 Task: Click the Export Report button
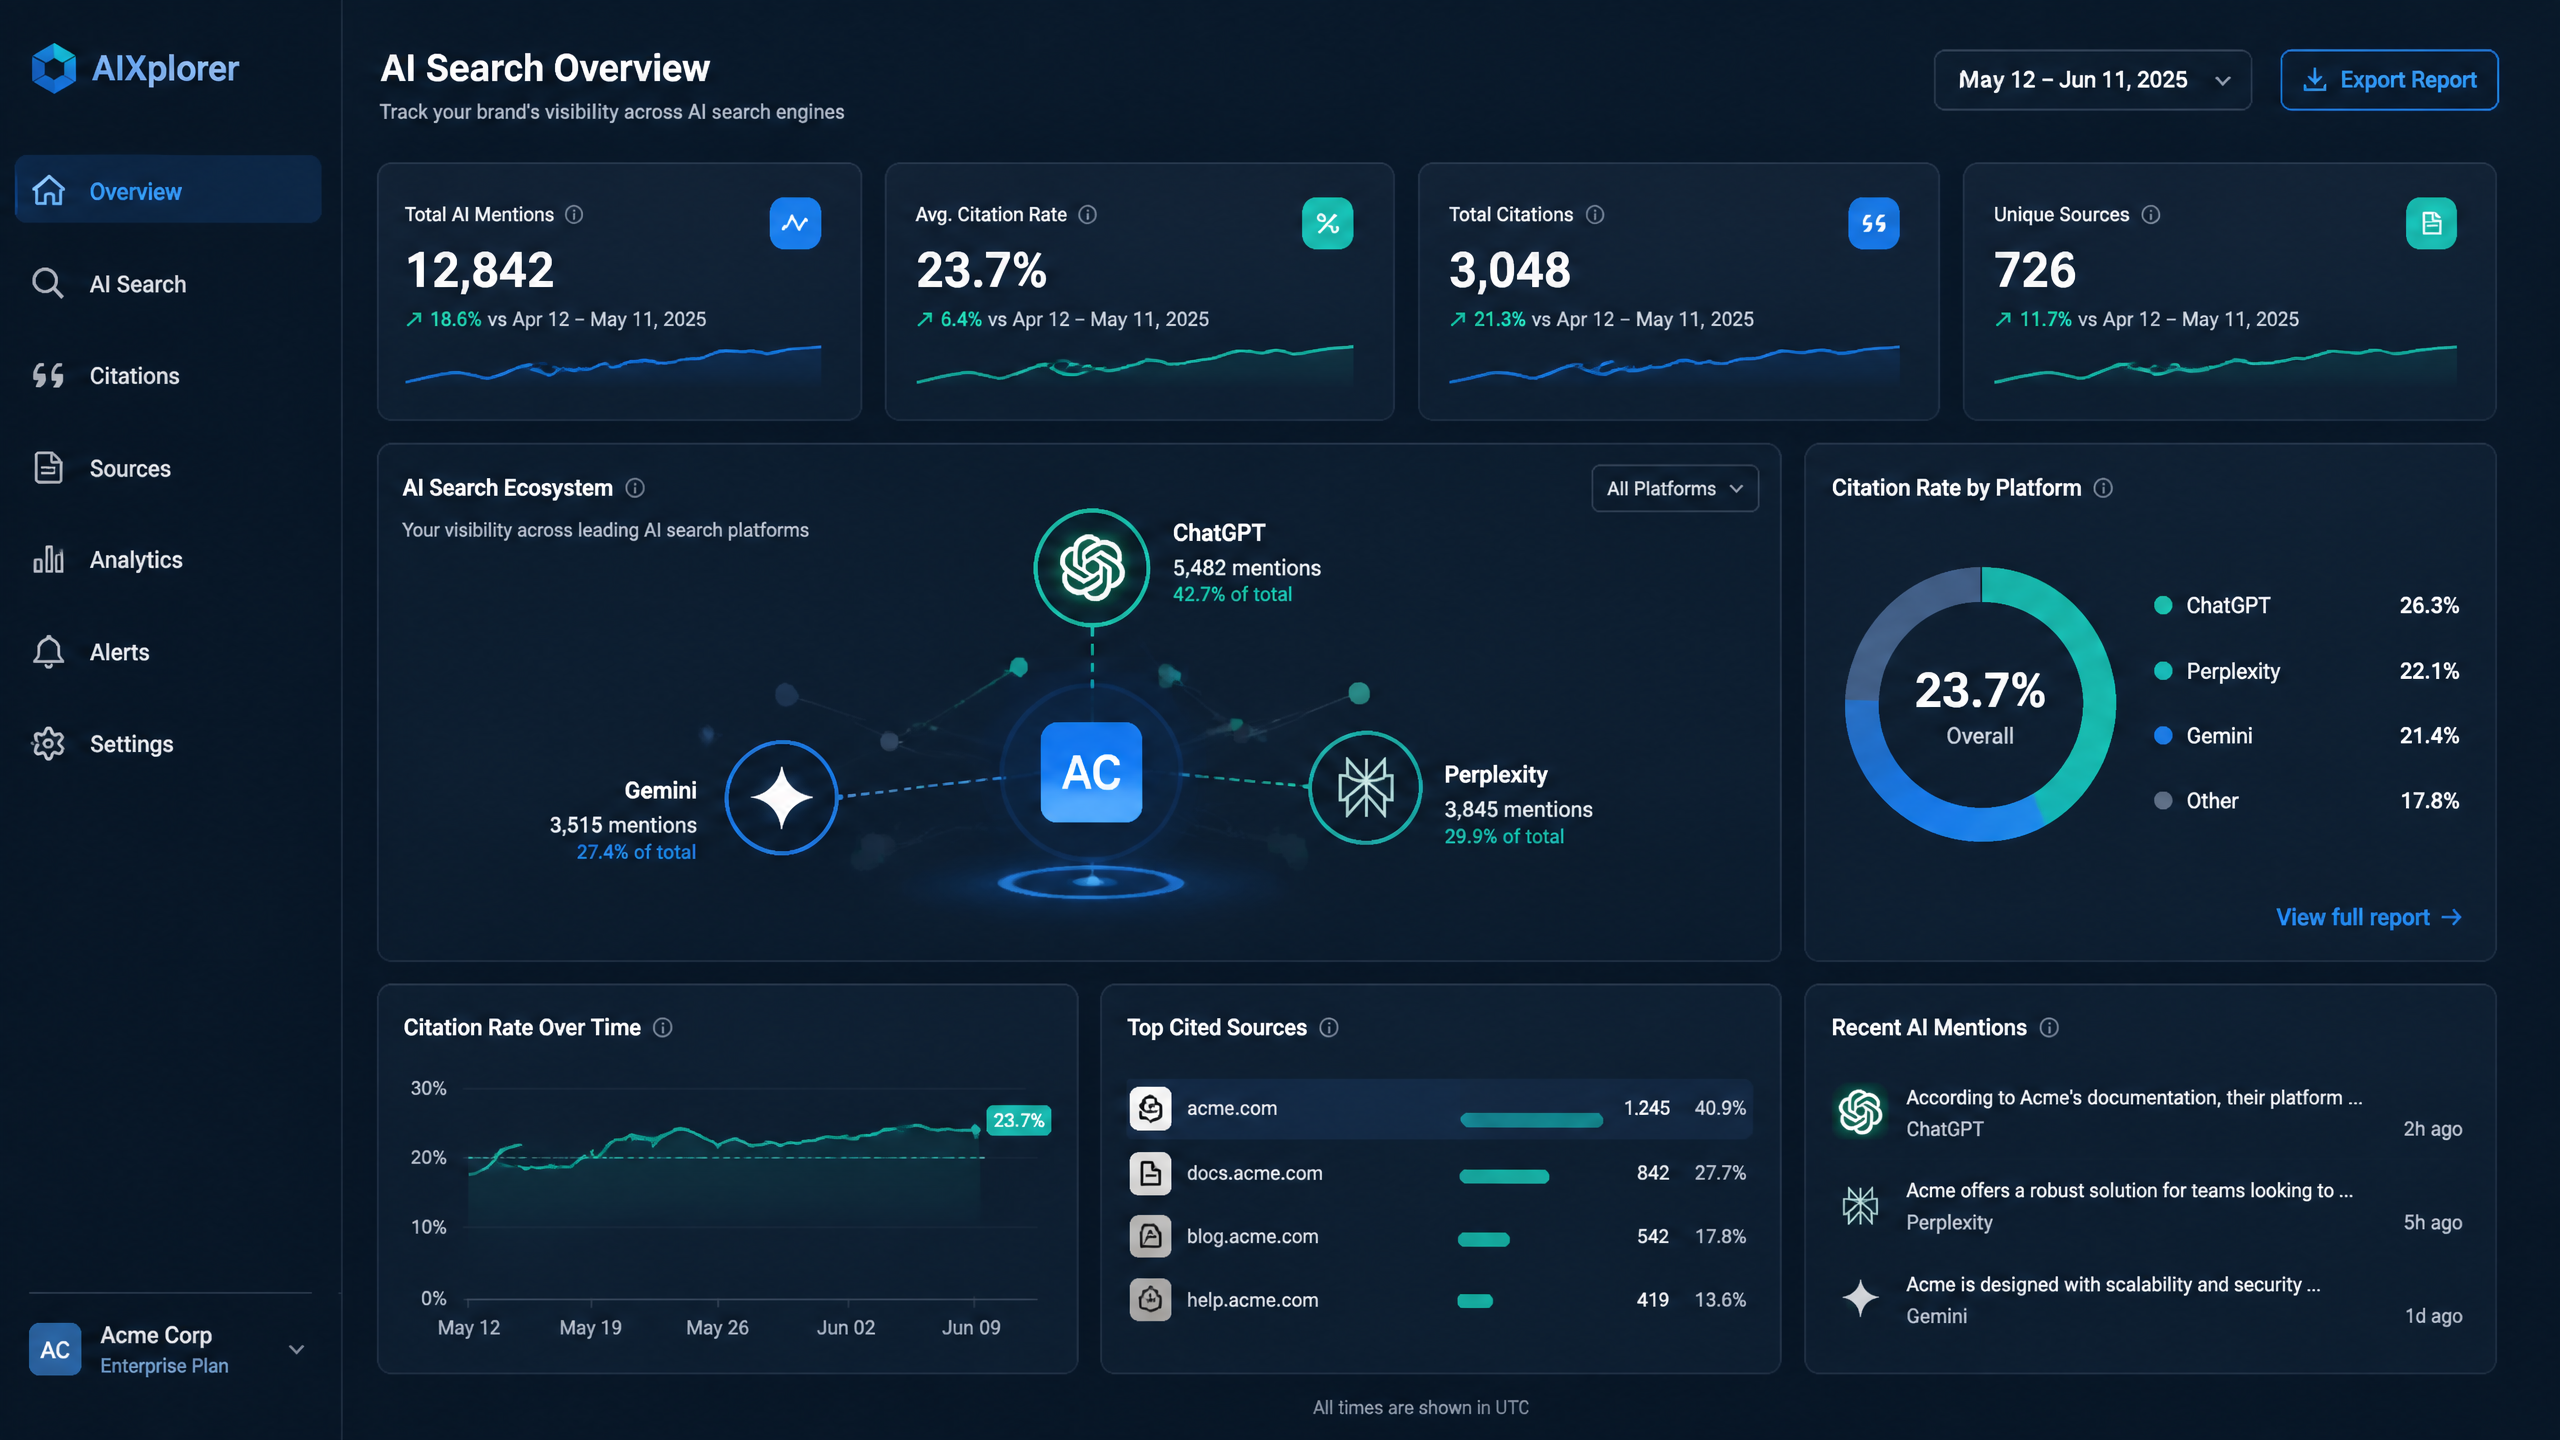click(2389, 80)
